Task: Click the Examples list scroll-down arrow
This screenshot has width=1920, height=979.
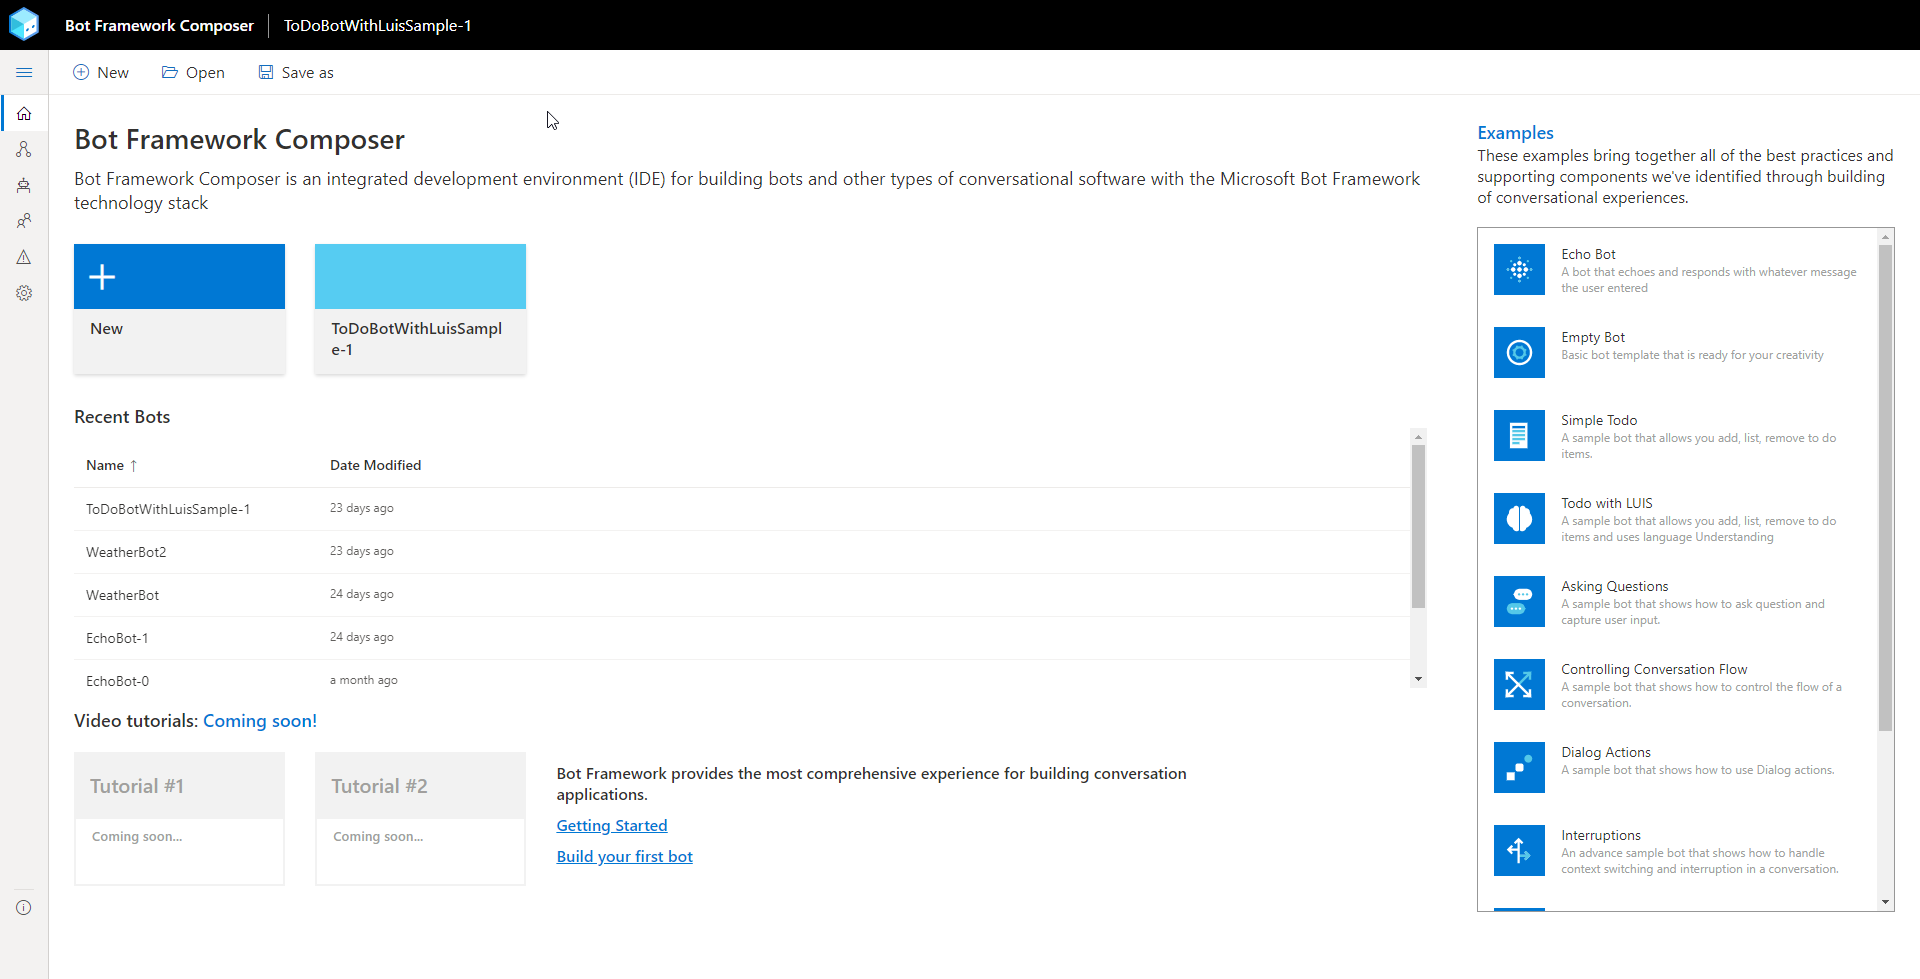Action: pos(1886,901)
